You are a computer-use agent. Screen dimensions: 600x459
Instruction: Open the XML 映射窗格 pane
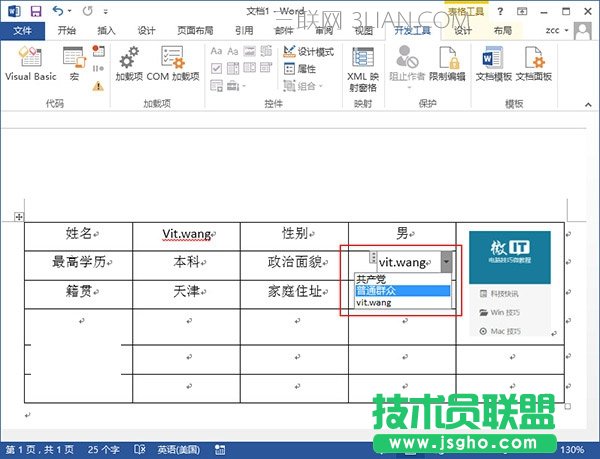click(363, 69)
